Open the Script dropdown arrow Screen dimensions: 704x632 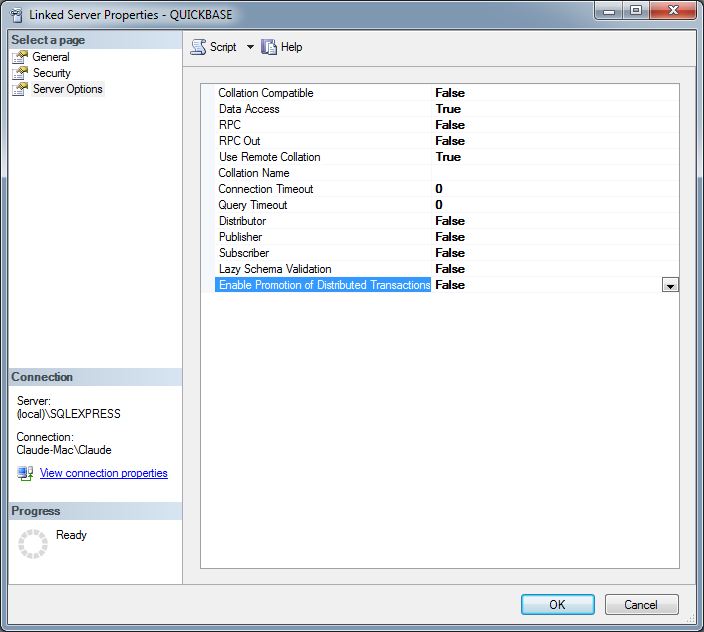tap(250, 47)
